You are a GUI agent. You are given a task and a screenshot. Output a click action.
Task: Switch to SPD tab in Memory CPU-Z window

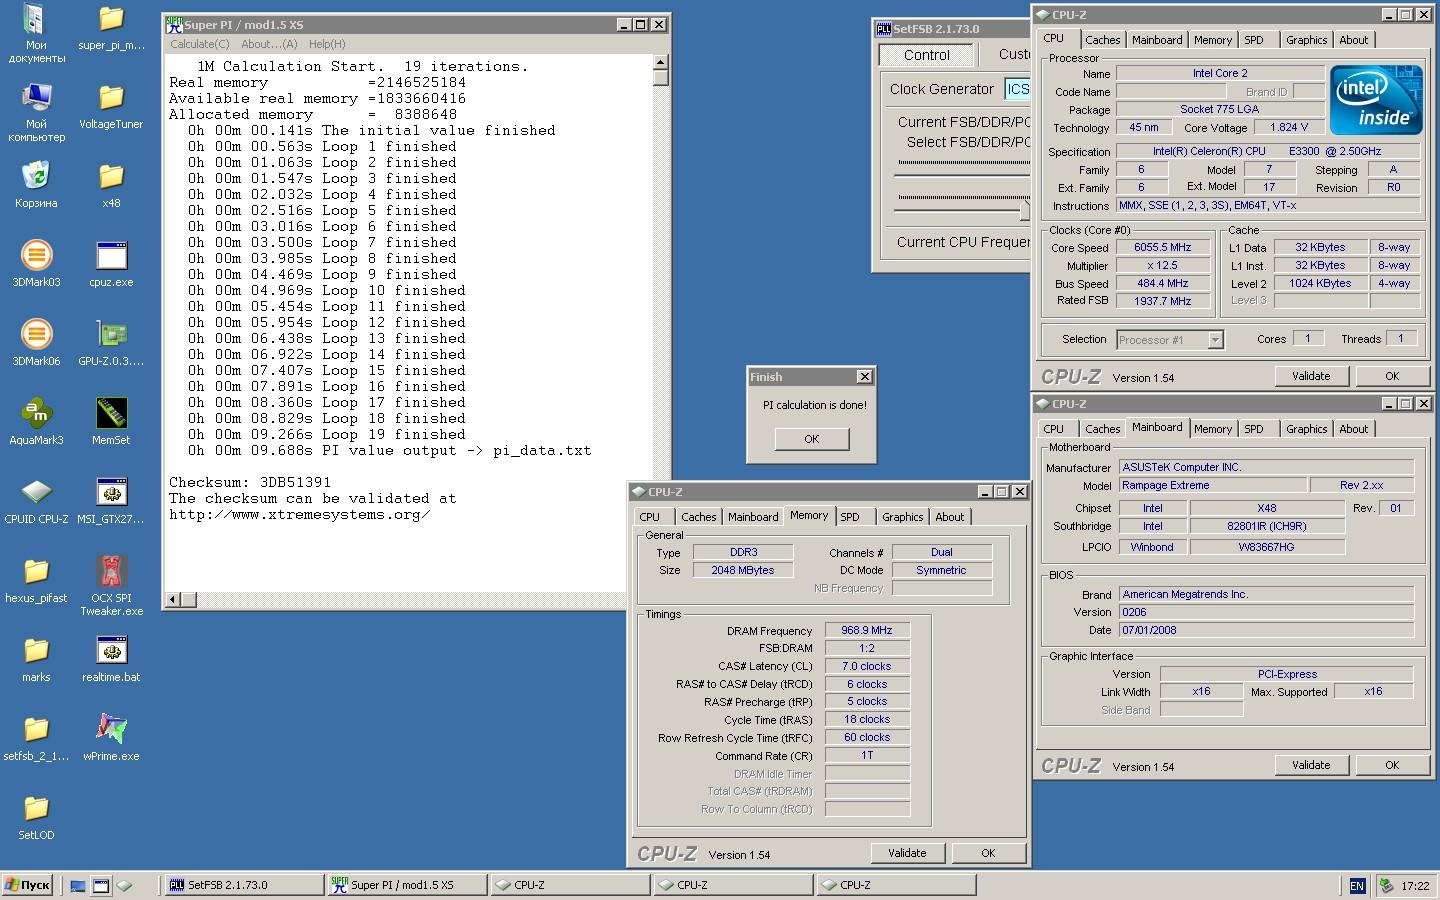(849, 517)
